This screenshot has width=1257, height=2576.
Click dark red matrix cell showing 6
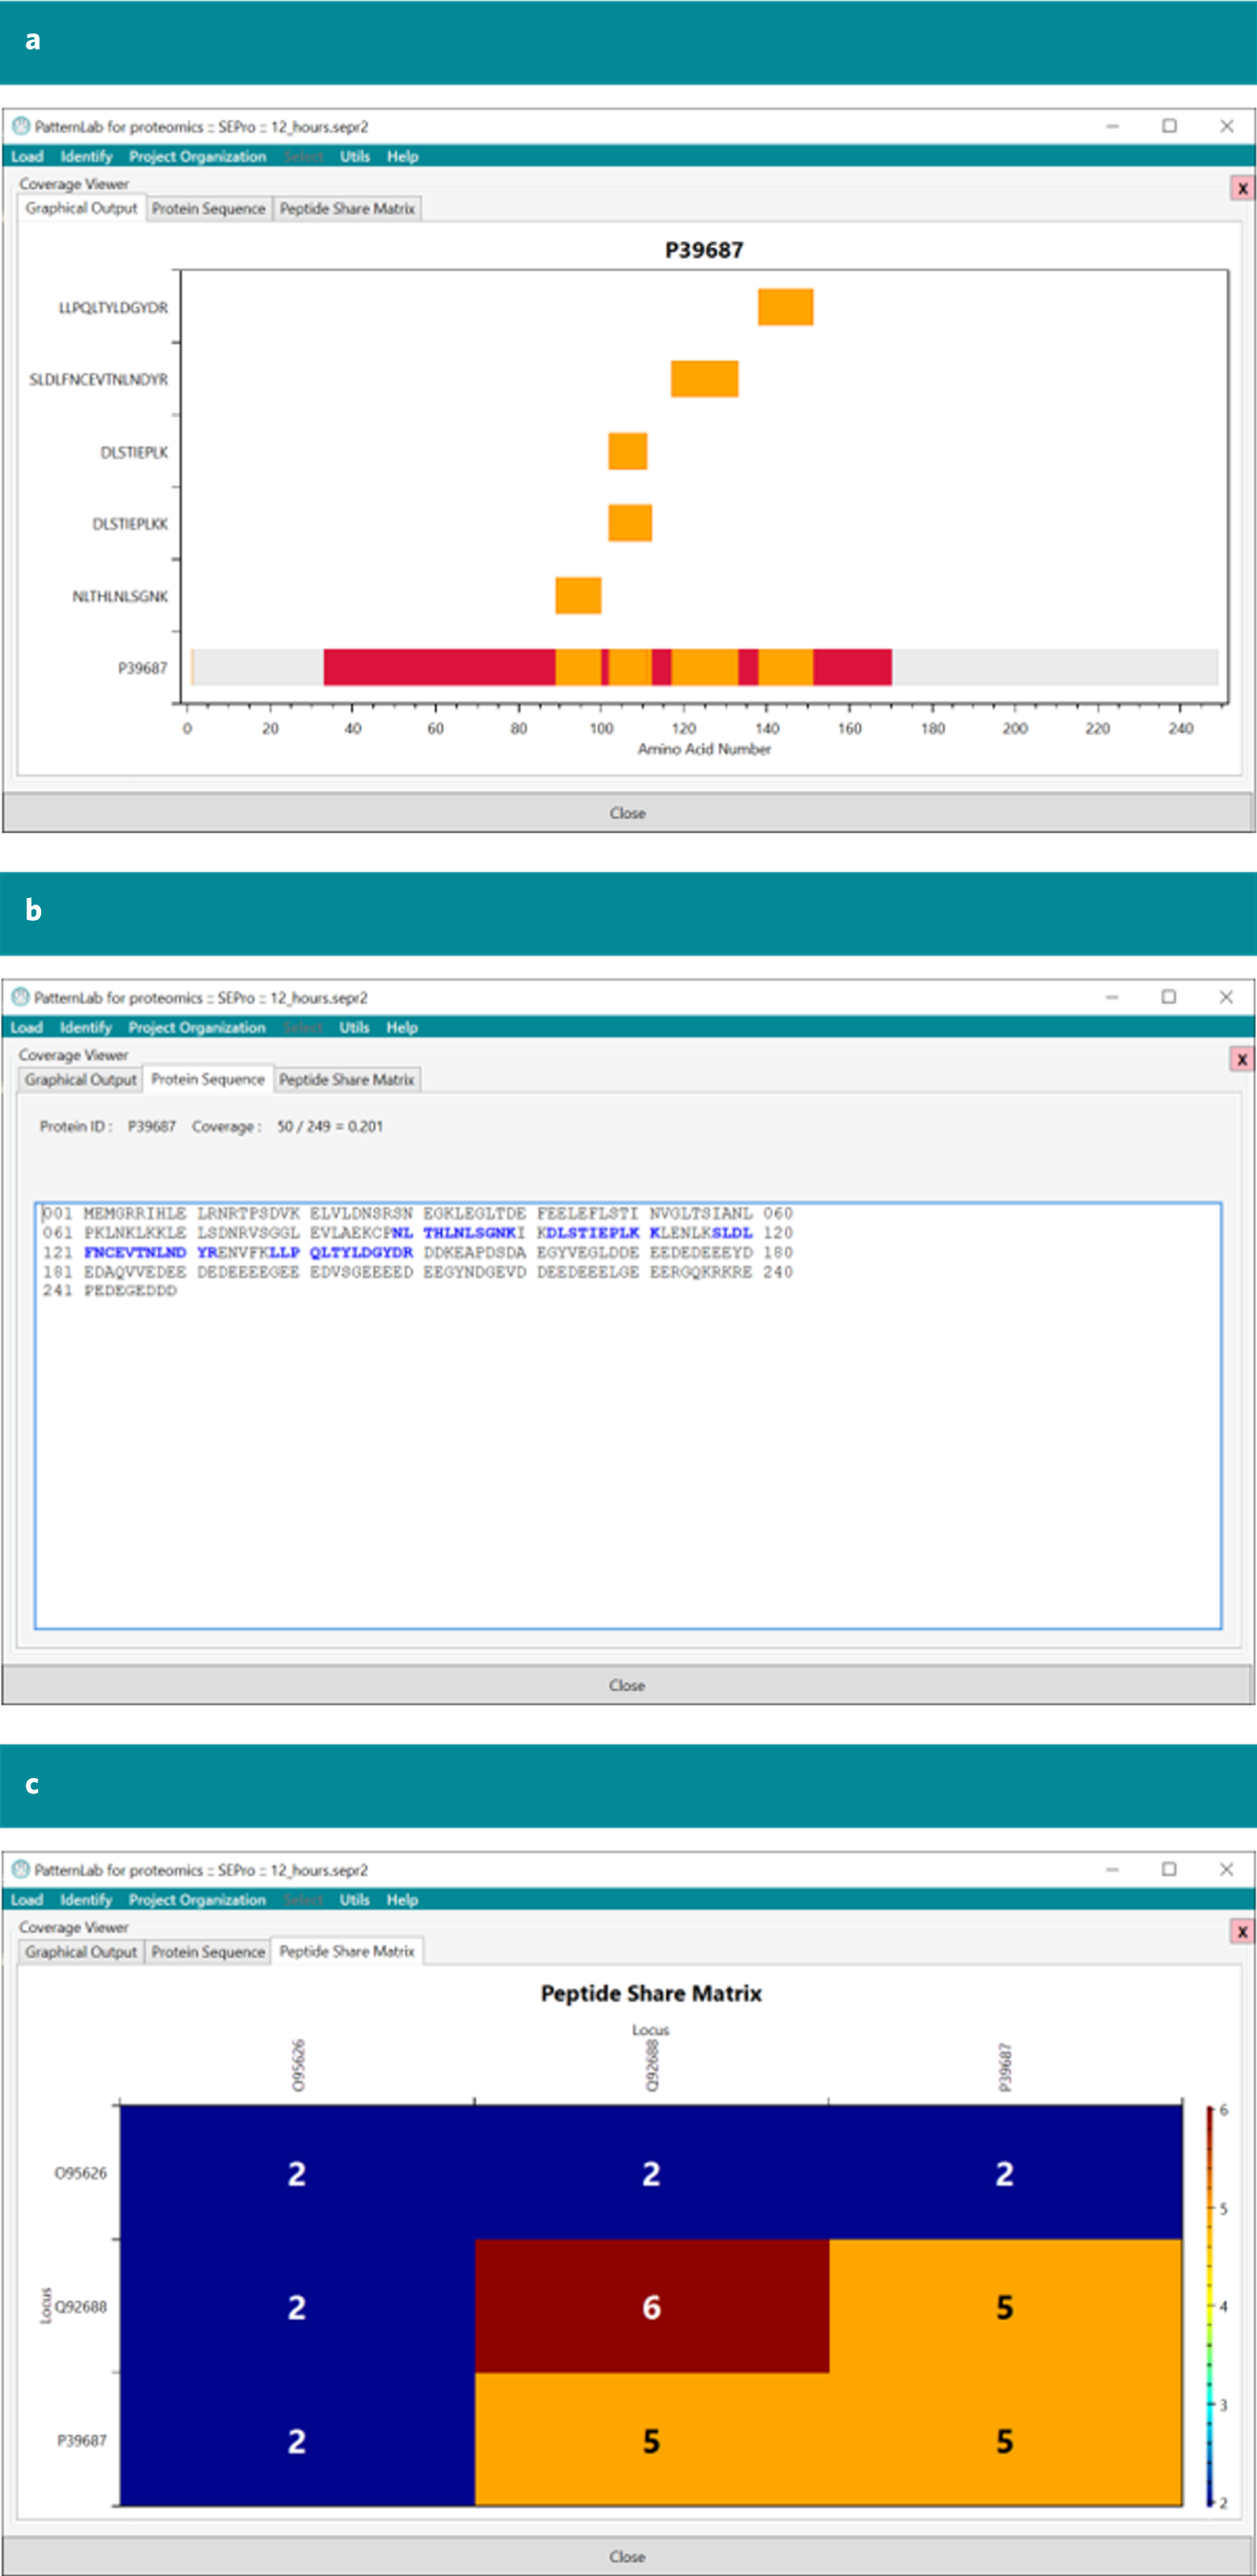tap(651, 2306)
